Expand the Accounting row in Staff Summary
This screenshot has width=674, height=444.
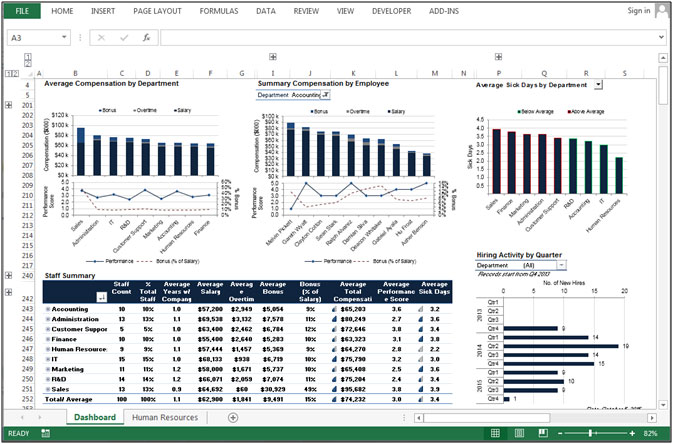(x=48, y=309)
